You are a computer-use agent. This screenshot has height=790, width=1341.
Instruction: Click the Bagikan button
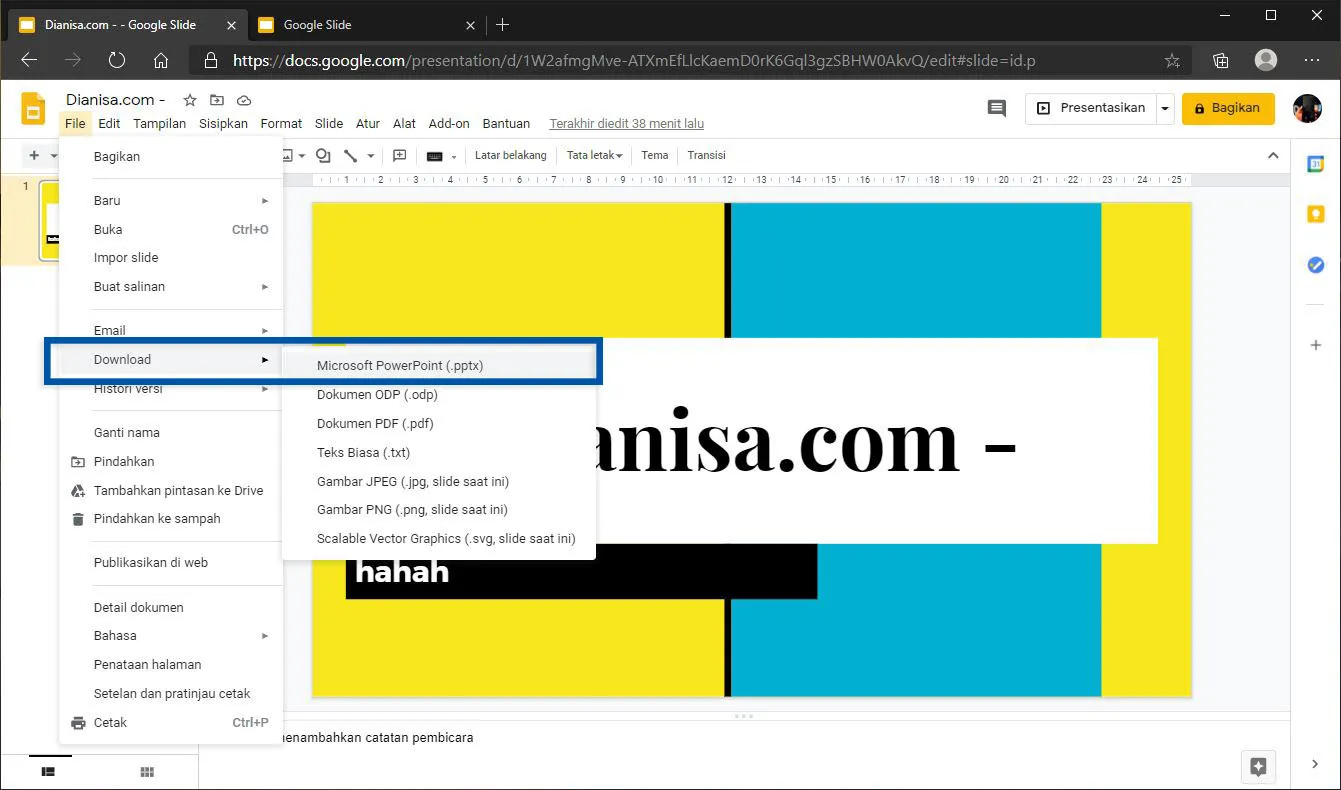[x=1228, y=108]
